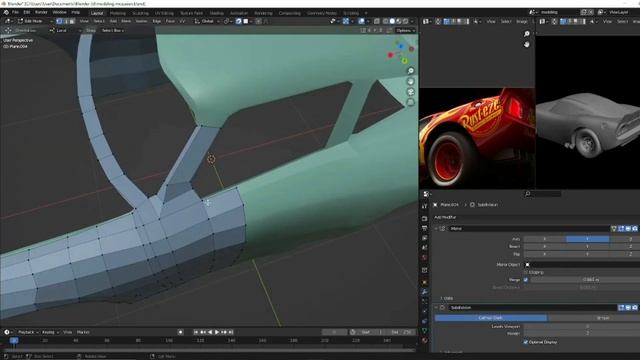This screenshot has height=360, width=640.
Task: Click the viewport zoom magnifier icon
Action: click(411, 71)
